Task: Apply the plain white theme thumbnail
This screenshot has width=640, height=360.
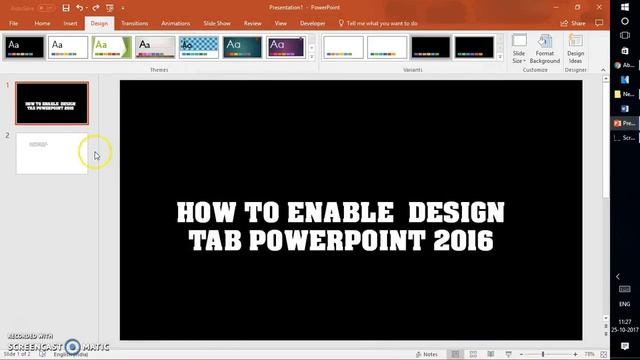Action: tap(68, 47)
